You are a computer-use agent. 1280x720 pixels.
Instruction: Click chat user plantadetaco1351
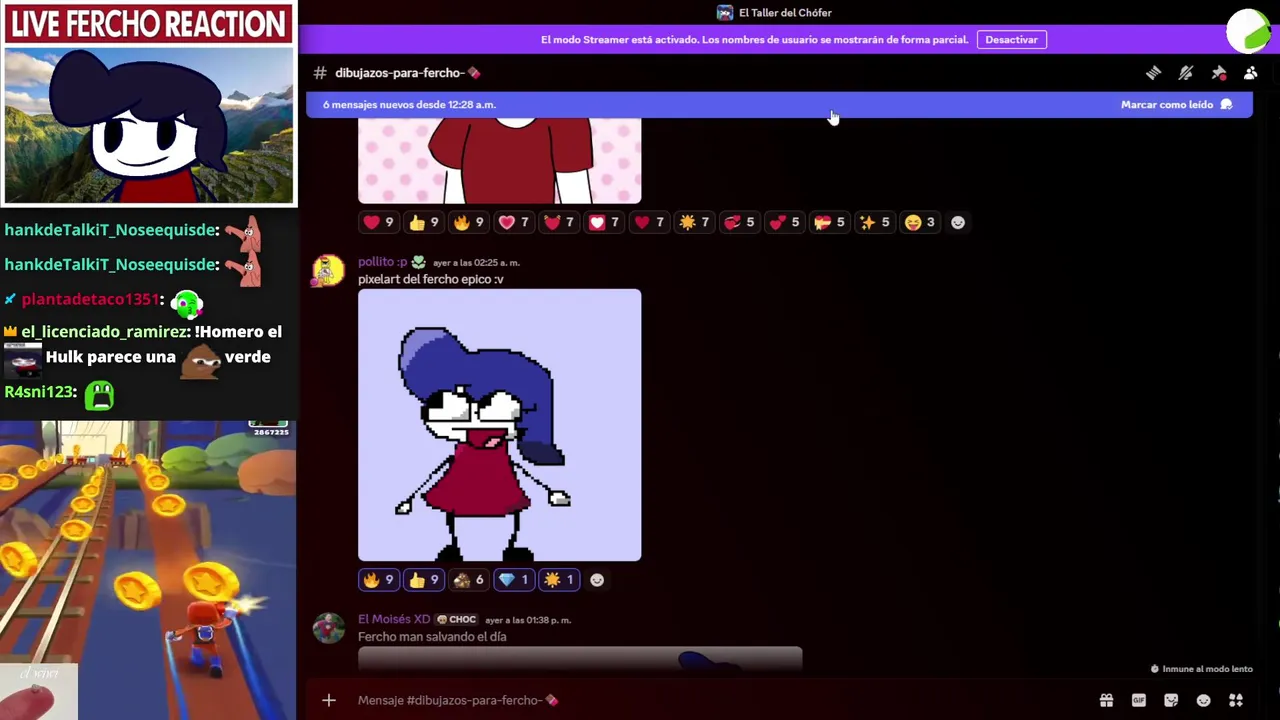point(90,299)
